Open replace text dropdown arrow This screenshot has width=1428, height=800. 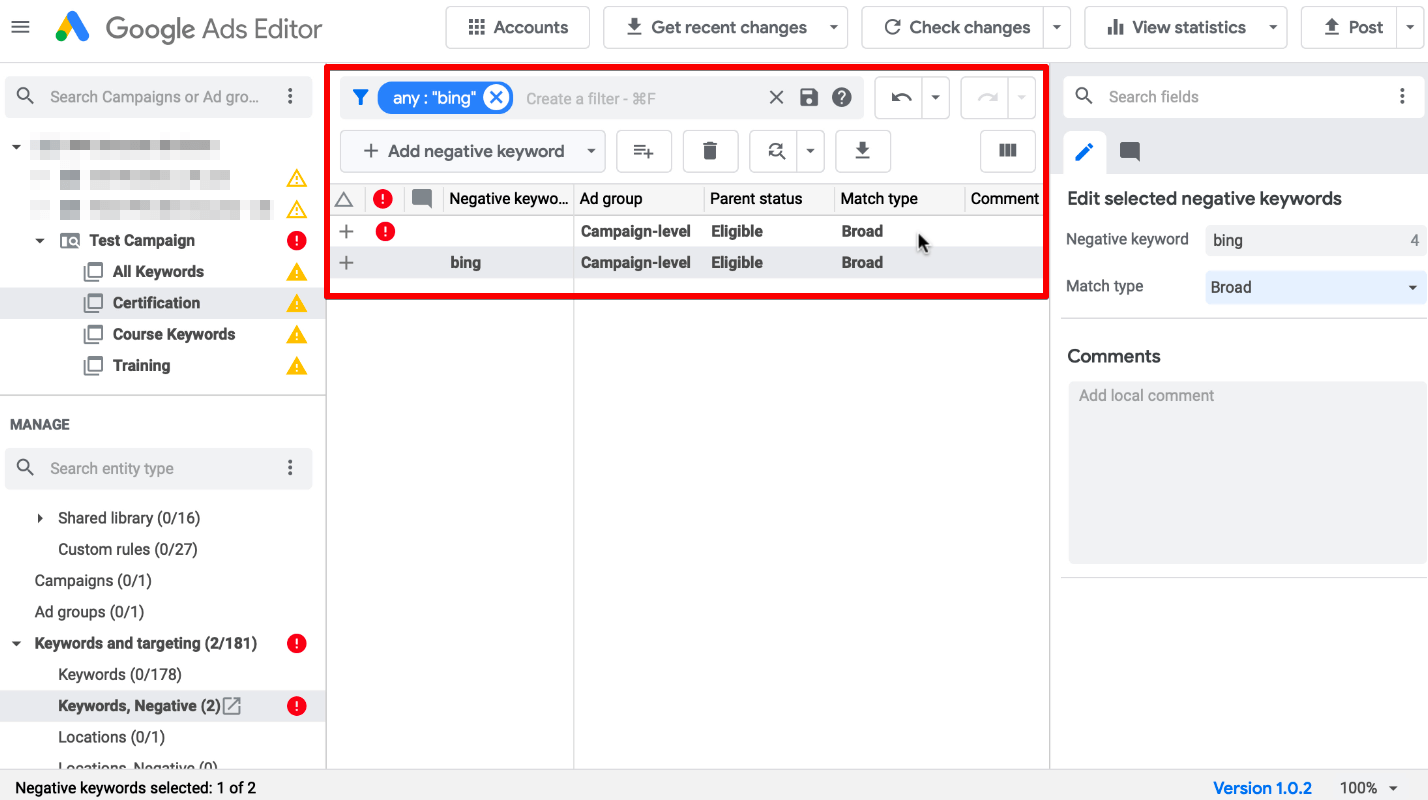click(x=810, y=151)
